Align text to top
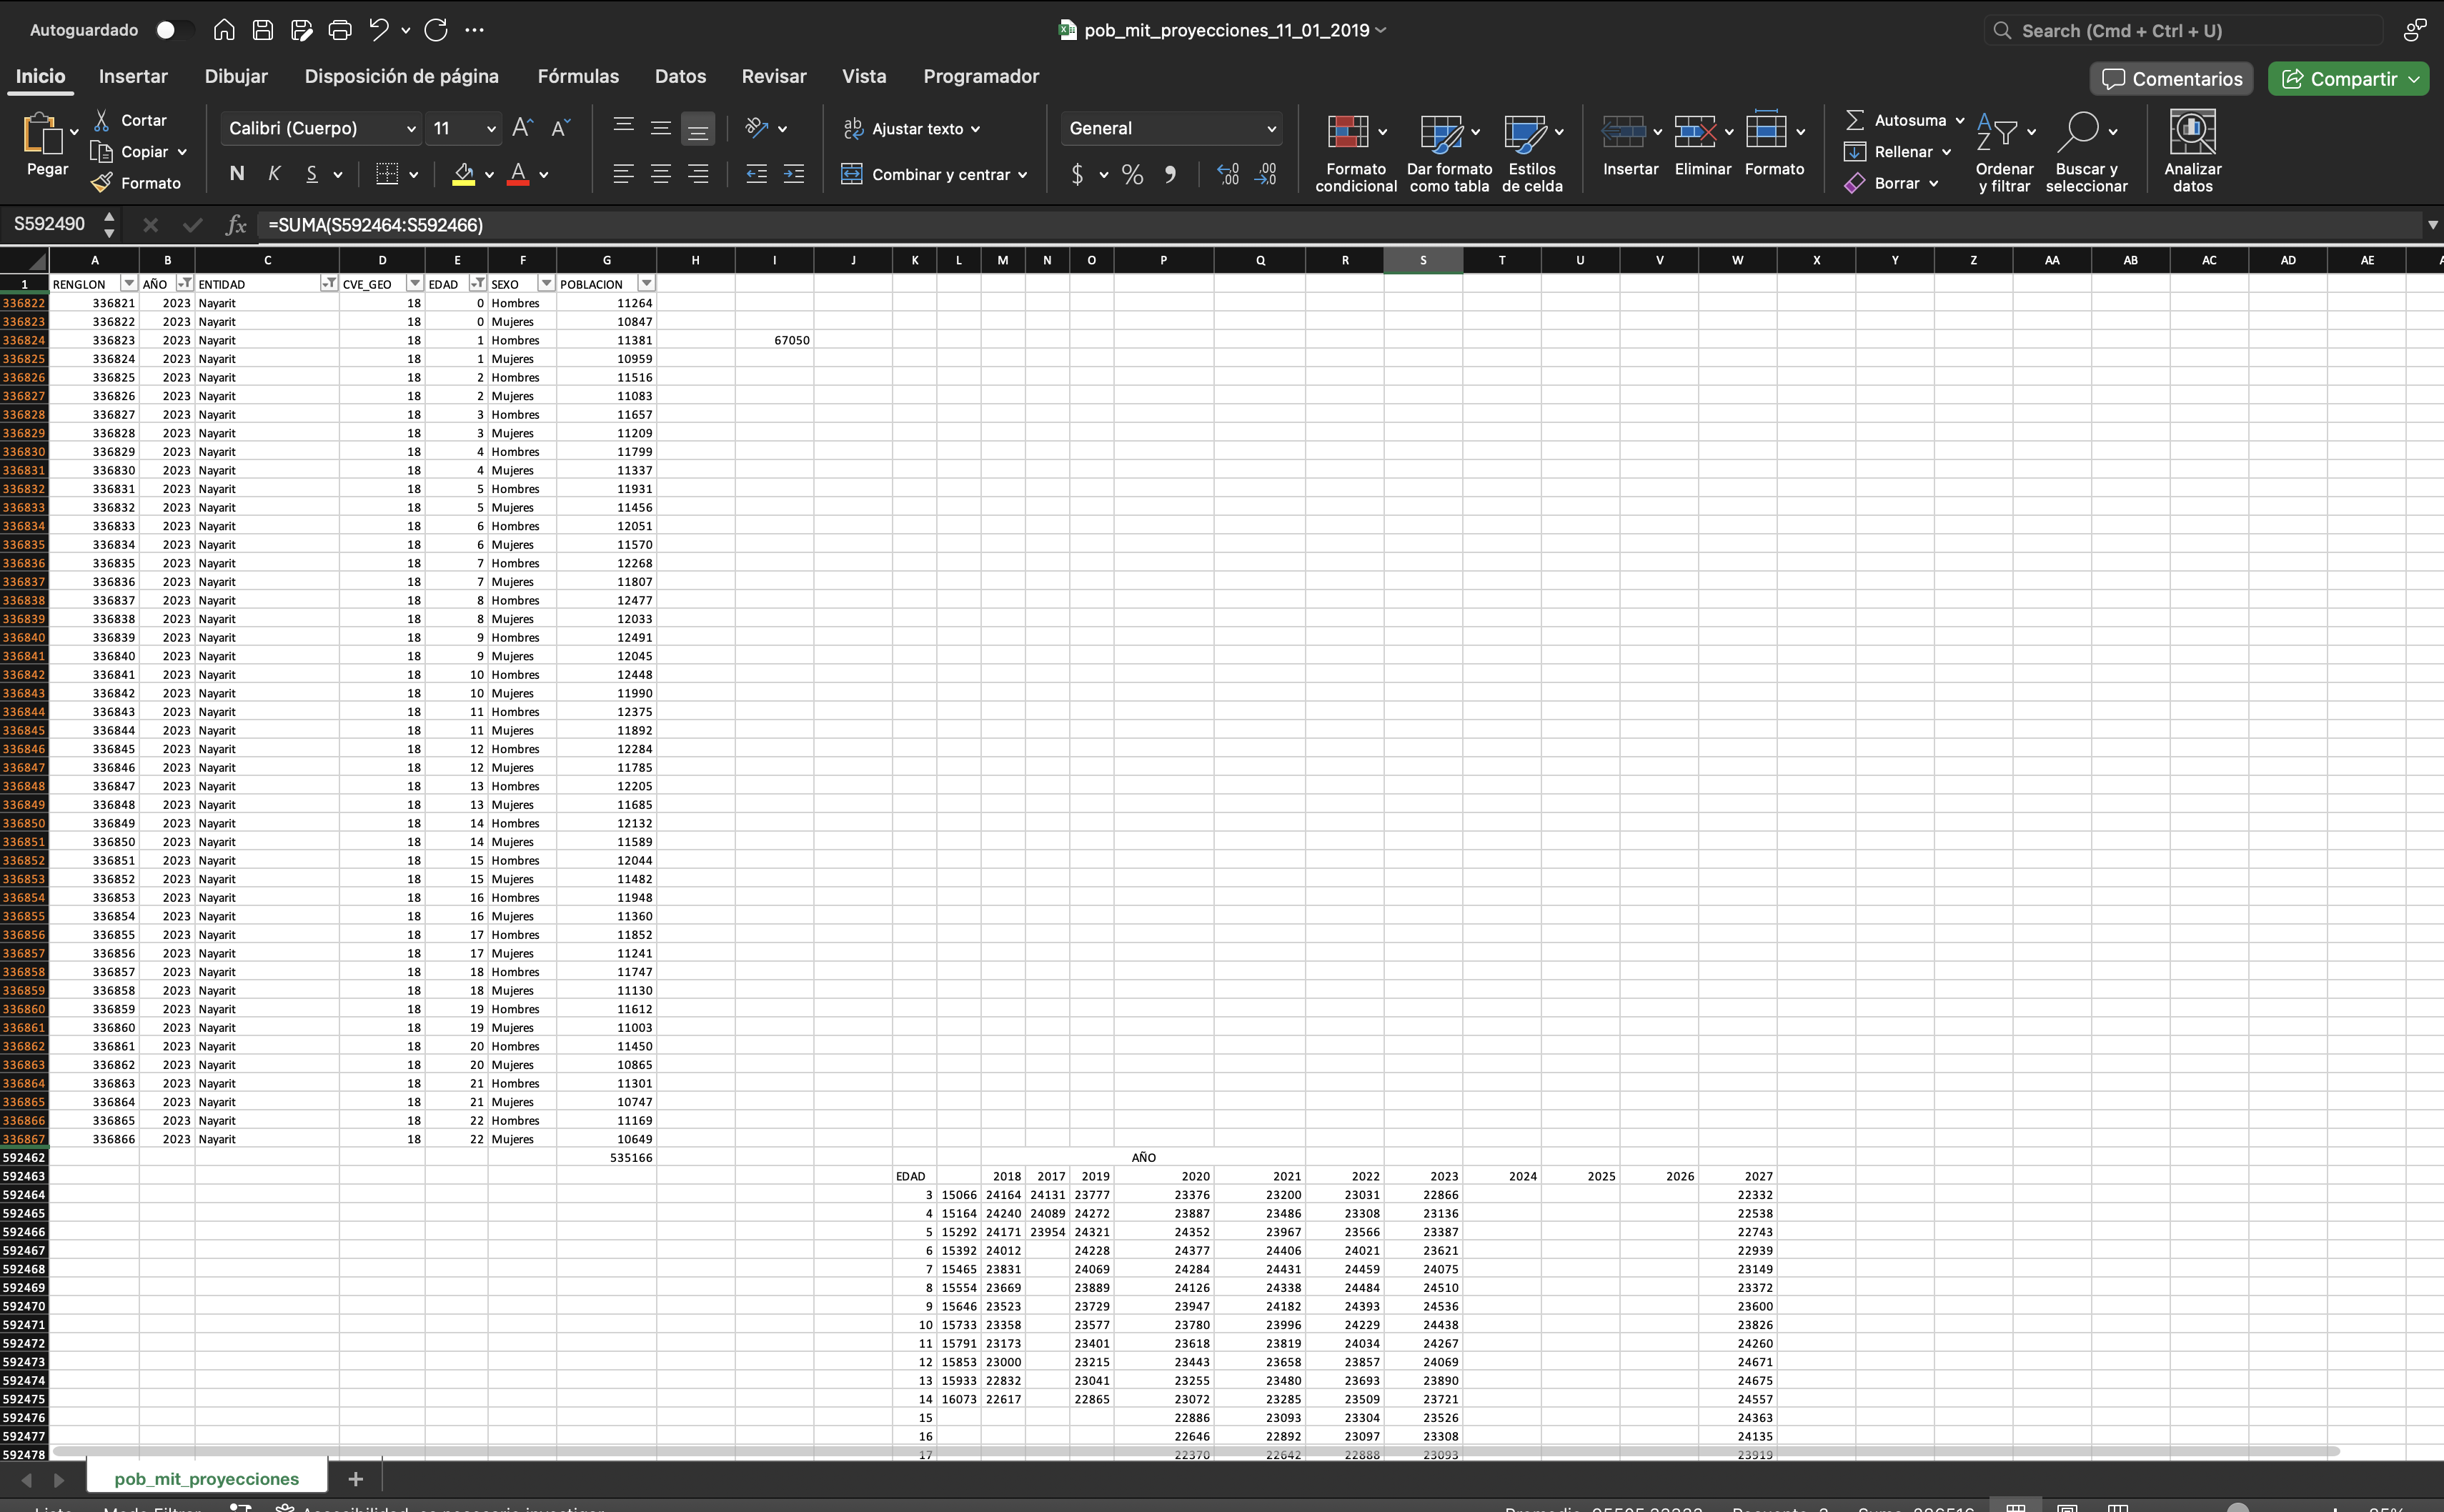The width and height of the screenshot is (2444, 1512). [x=623, y=128]
